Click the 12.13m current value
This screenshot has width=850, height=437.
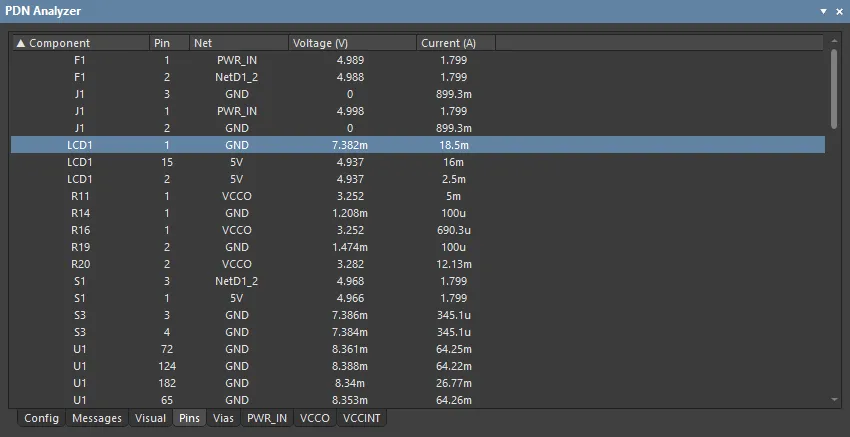click(454, 264)
